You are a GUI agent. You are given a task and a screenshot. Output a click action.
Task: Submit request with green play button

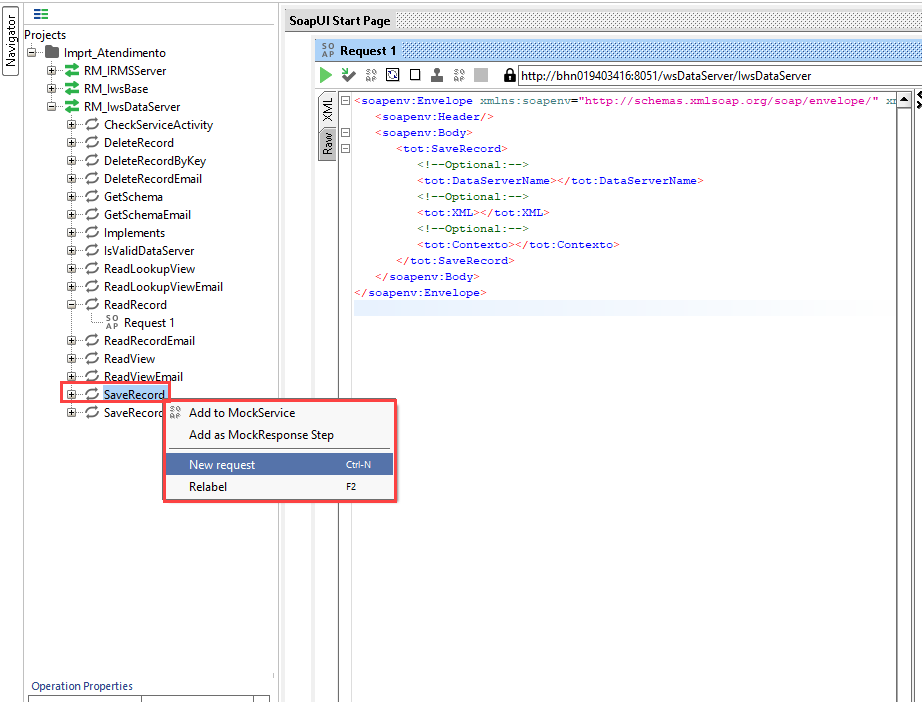click(326, 75)
